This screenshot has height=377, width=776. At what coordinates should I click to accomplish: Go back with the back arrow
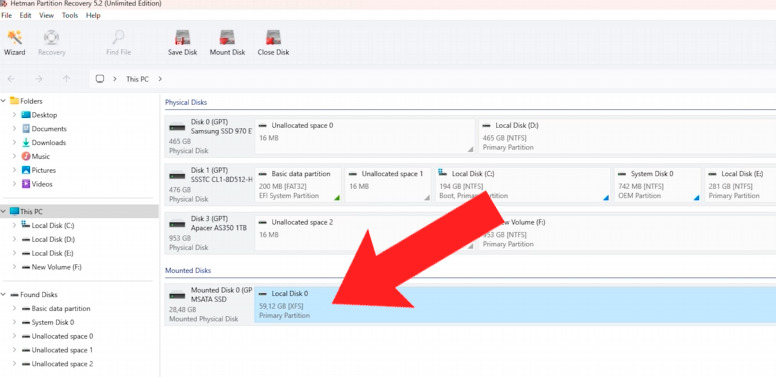point(11,79)
